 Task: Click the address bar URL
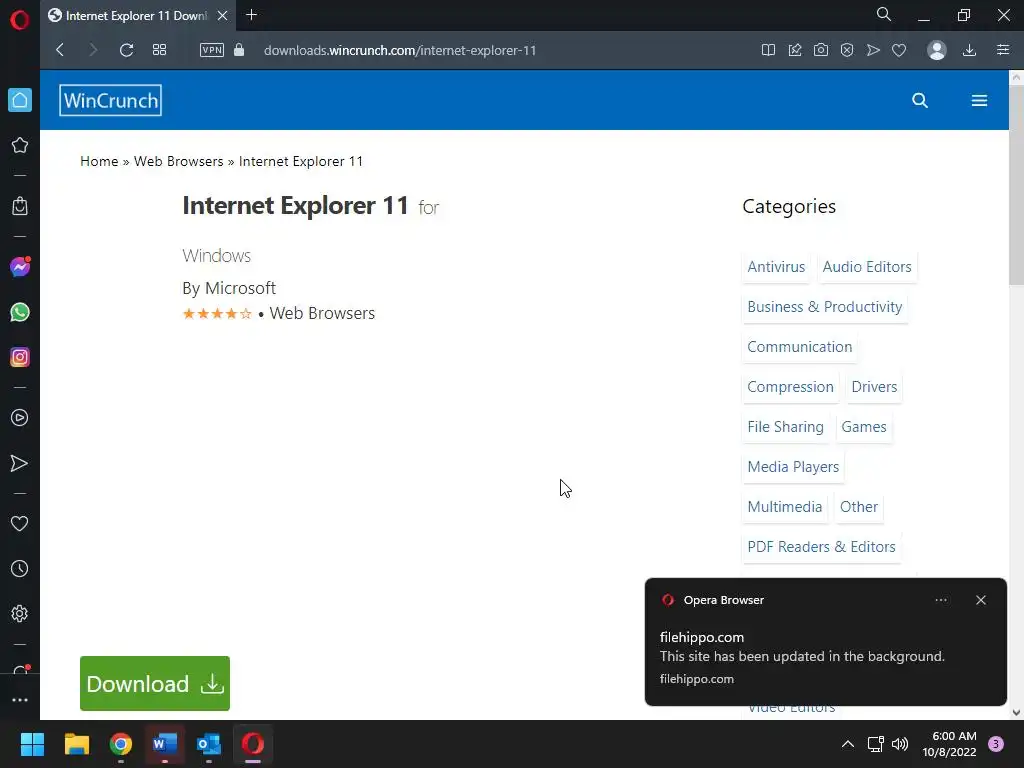point(400,50)
